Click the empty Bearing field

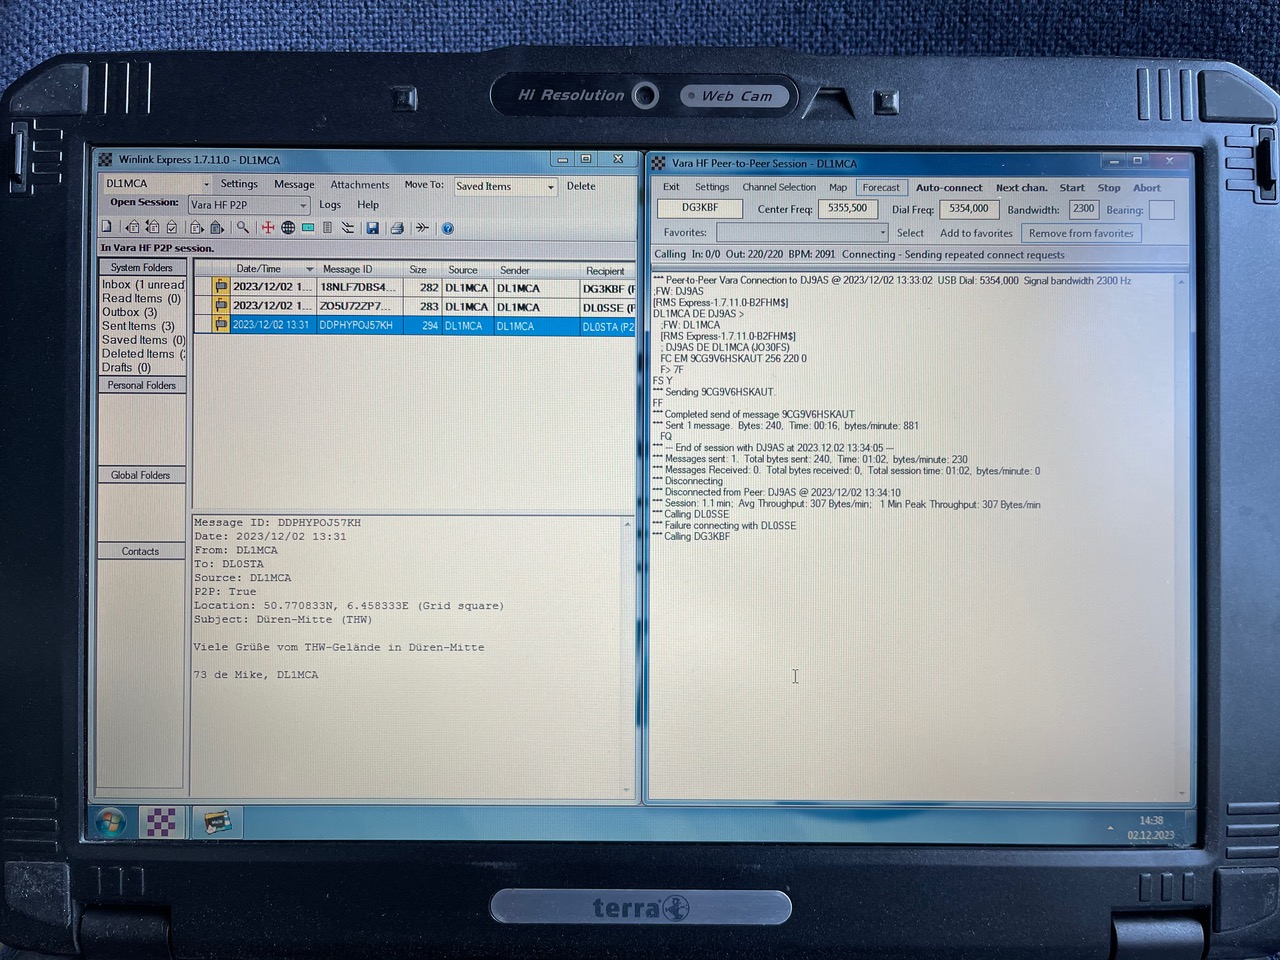coord(1161,210)
